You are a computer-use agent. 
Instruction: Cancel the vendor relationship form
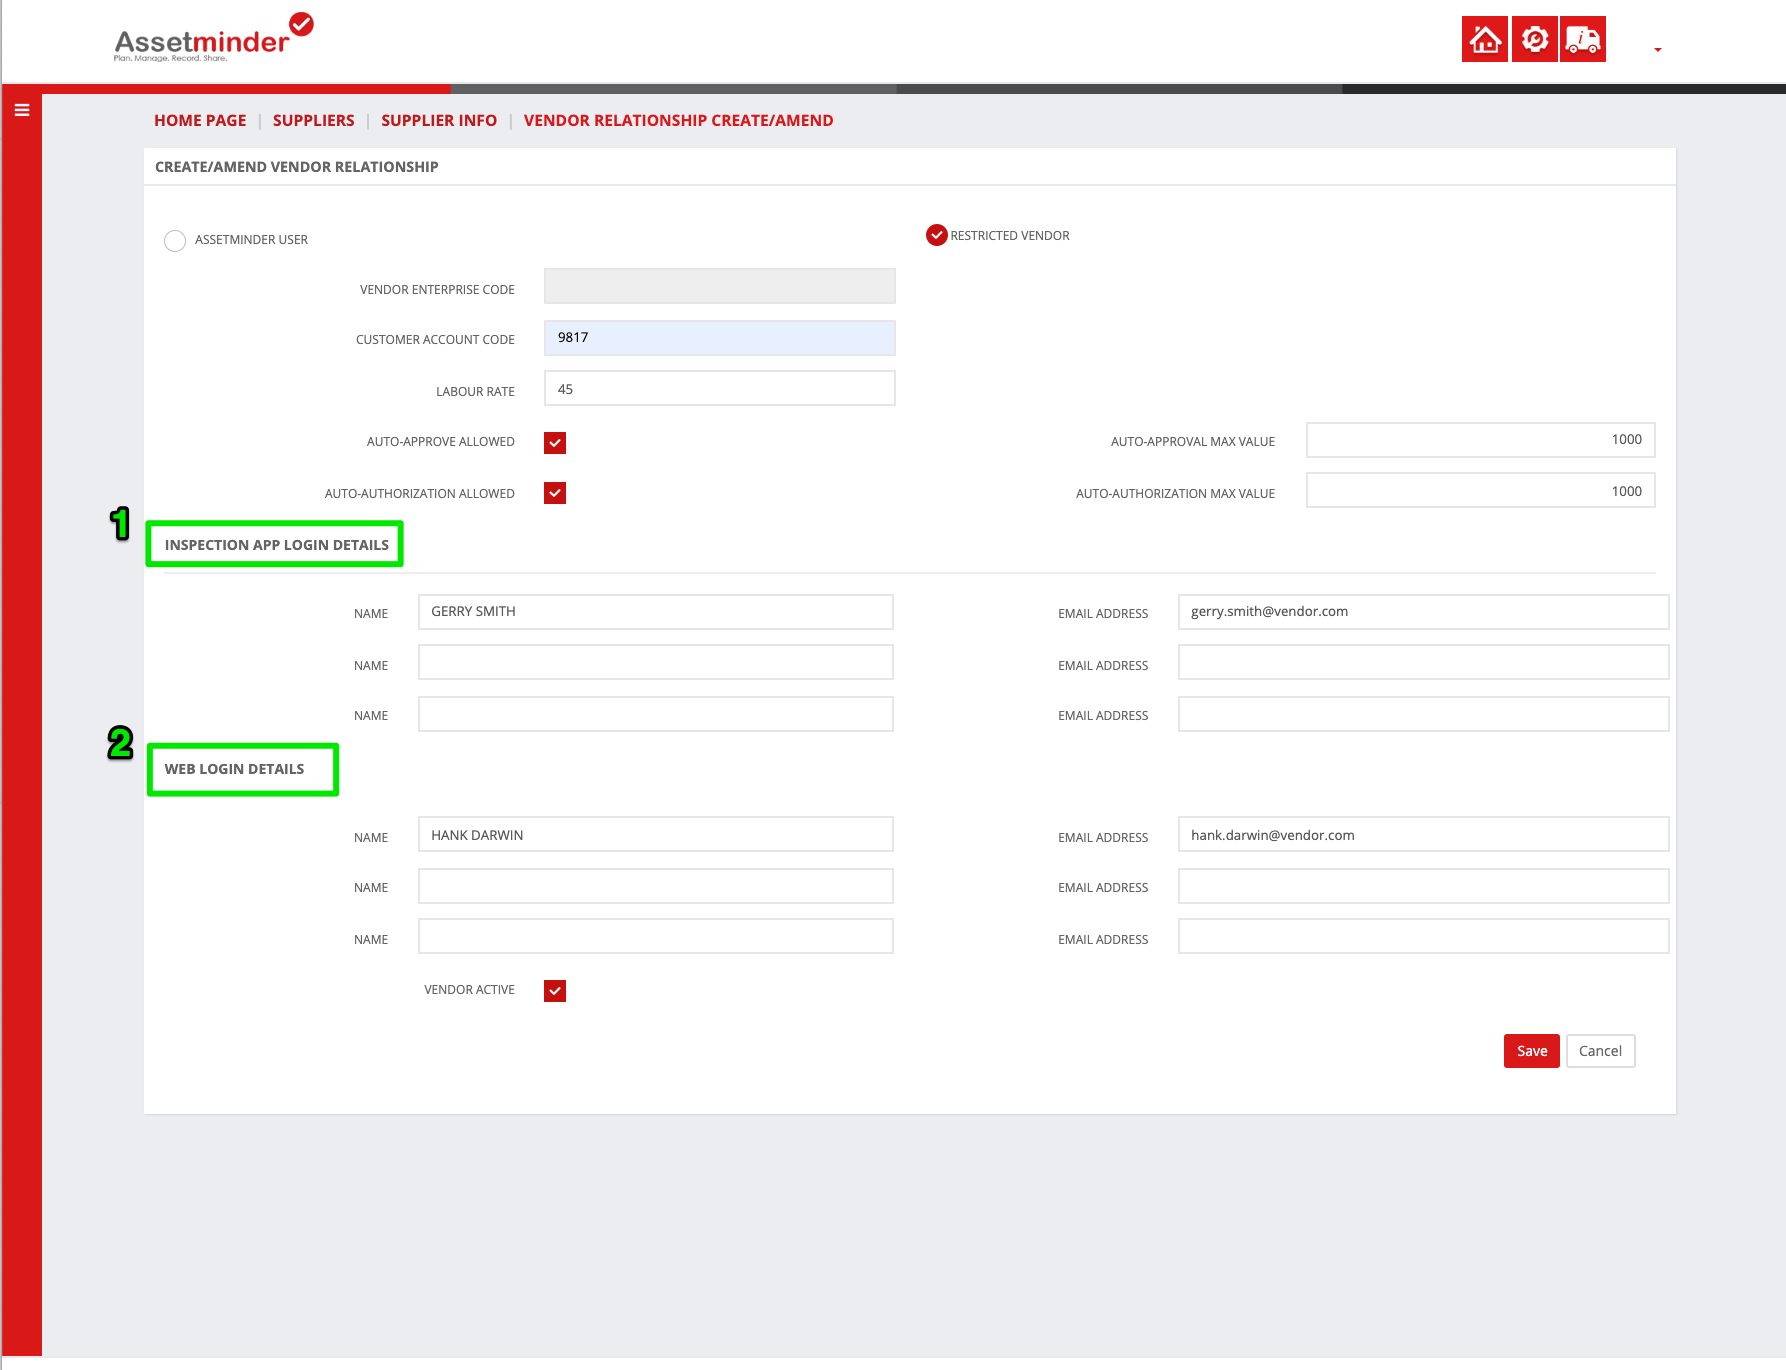(x=1600, y=1051)
